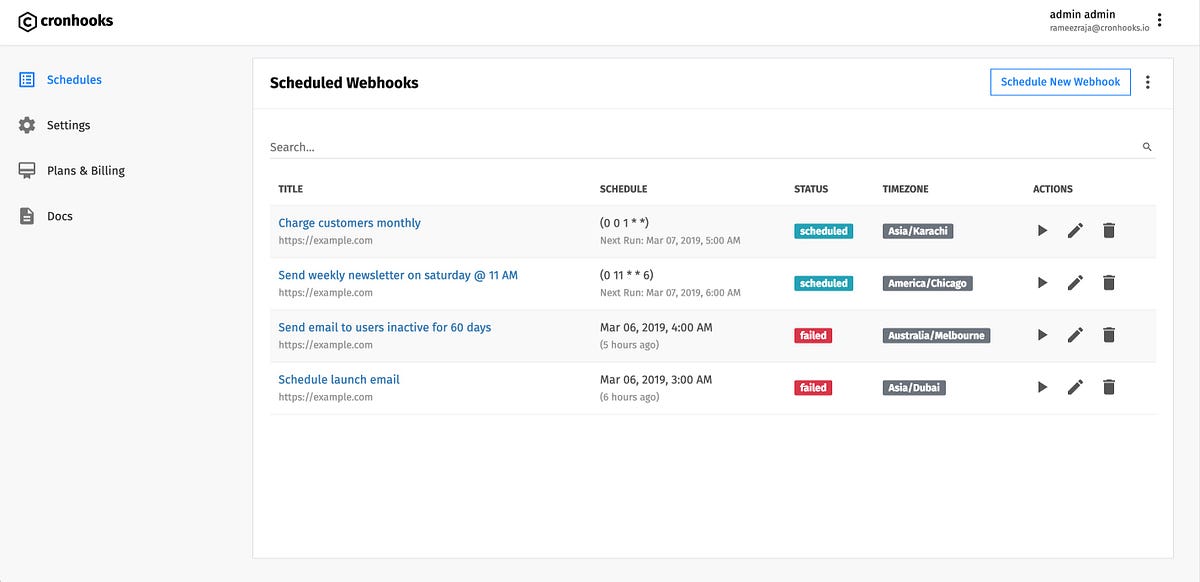Image resolution: width=1200 pixels, height=582 pixels.
Task: Edit the "Schedule launch email" webhook
Action: point(1075,387)
